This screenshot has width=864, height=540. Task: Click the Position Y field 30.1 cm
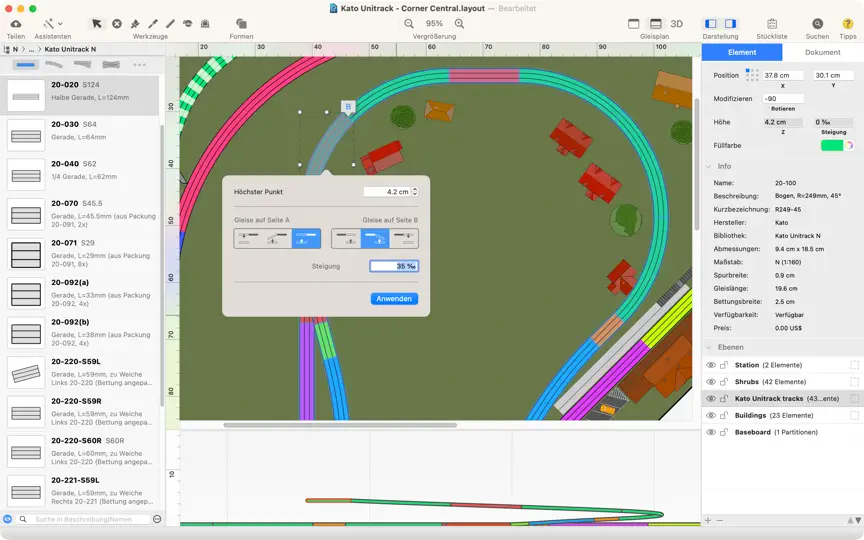coord(834,75)
